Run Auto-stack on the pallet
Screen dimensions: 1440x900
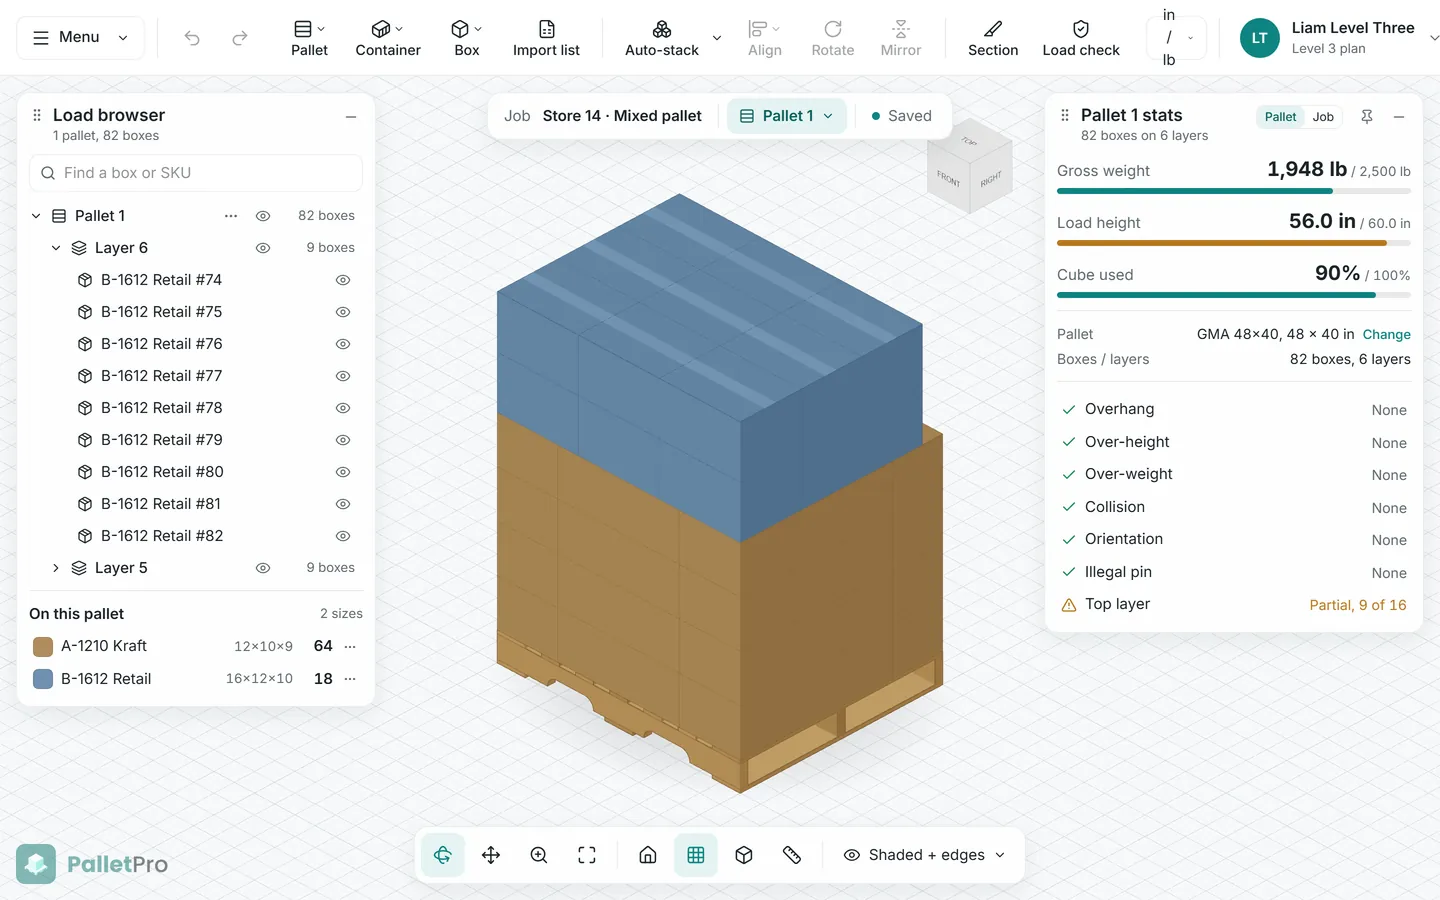pos(662,38)
